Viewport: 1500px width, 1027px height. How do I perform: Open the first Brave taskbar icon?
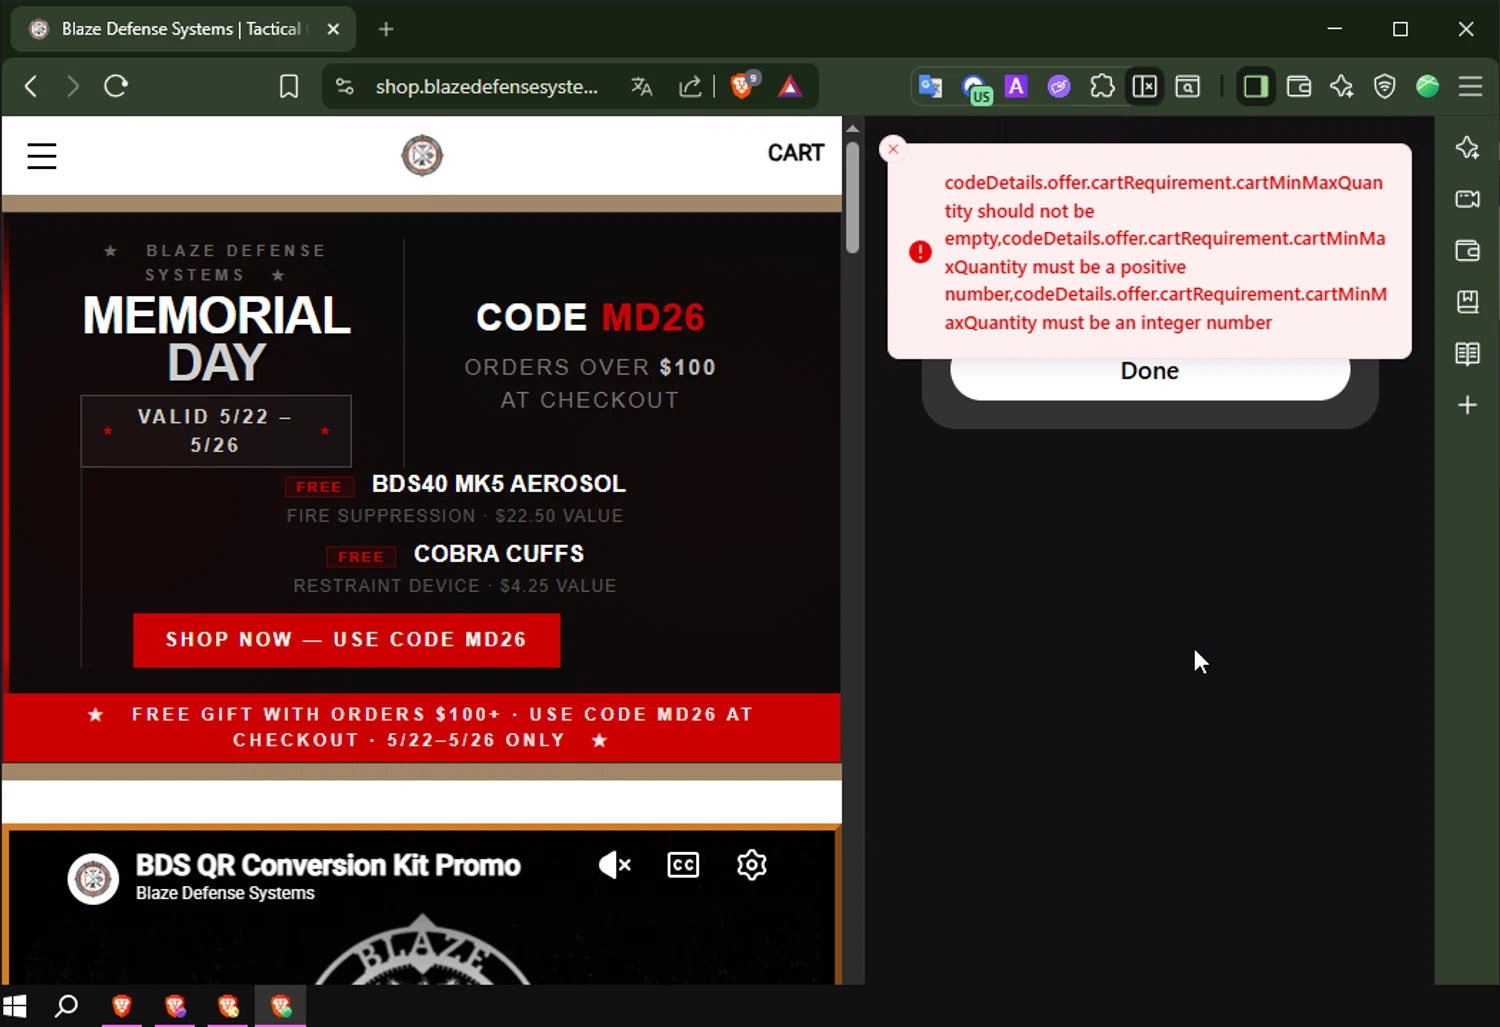pyautogui.click(x=122, y=1006)
